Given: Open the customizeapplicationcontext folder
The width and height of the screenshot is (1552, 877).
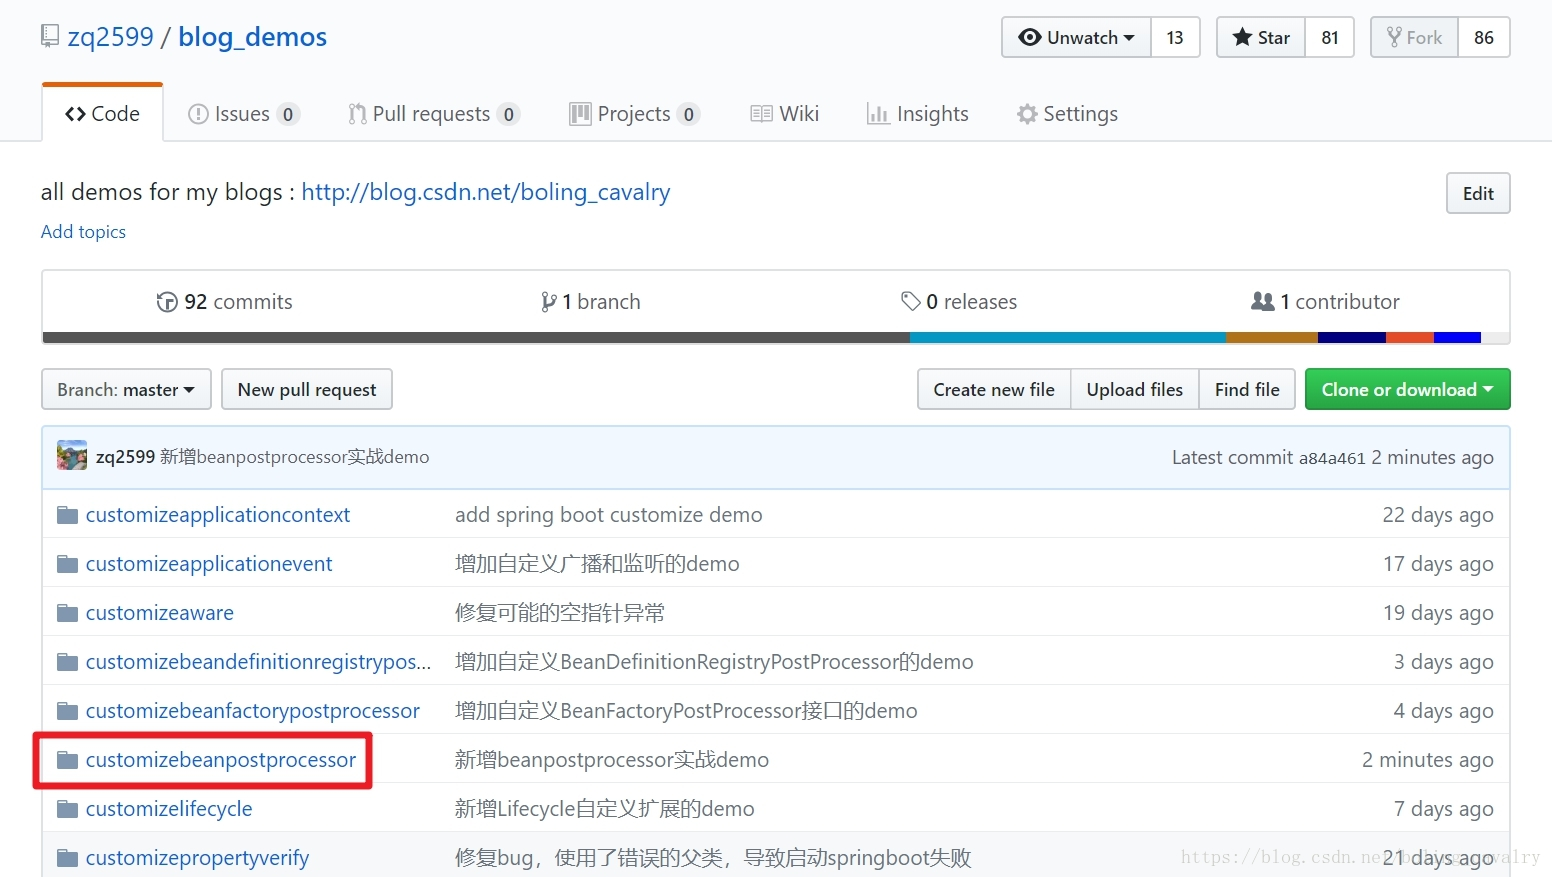Looking at the screenshot, I should pyautogui.click(x=218, y=515).
